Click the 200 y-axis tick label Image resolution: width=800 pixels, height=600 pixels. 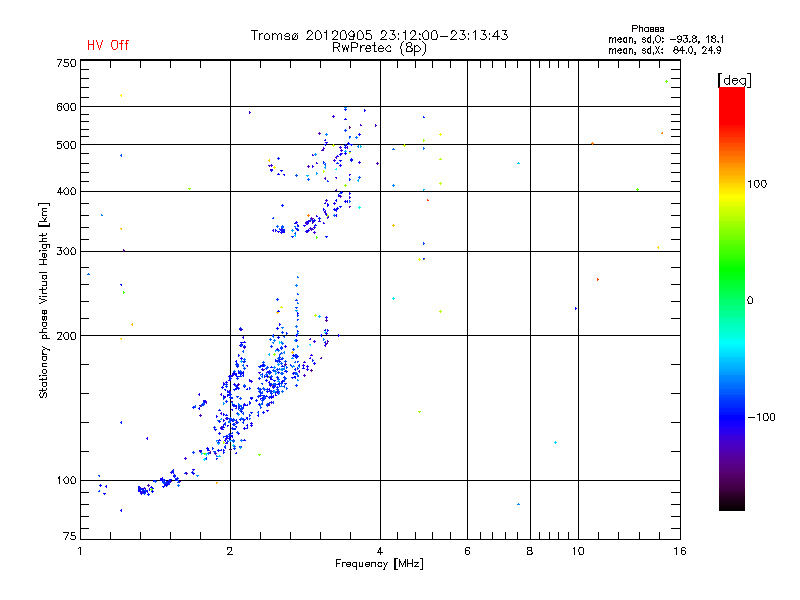pos(66,336)
